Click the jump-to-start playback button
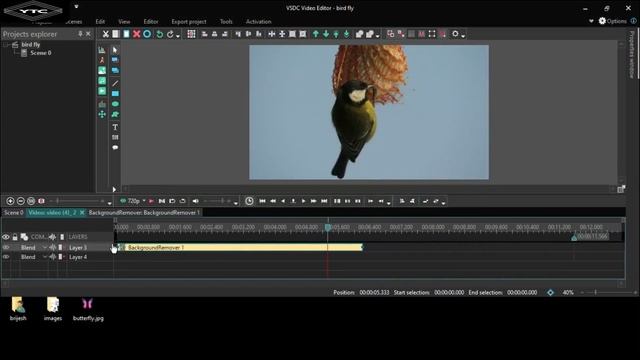Screen dimensions: 640x360 [262, 201]
